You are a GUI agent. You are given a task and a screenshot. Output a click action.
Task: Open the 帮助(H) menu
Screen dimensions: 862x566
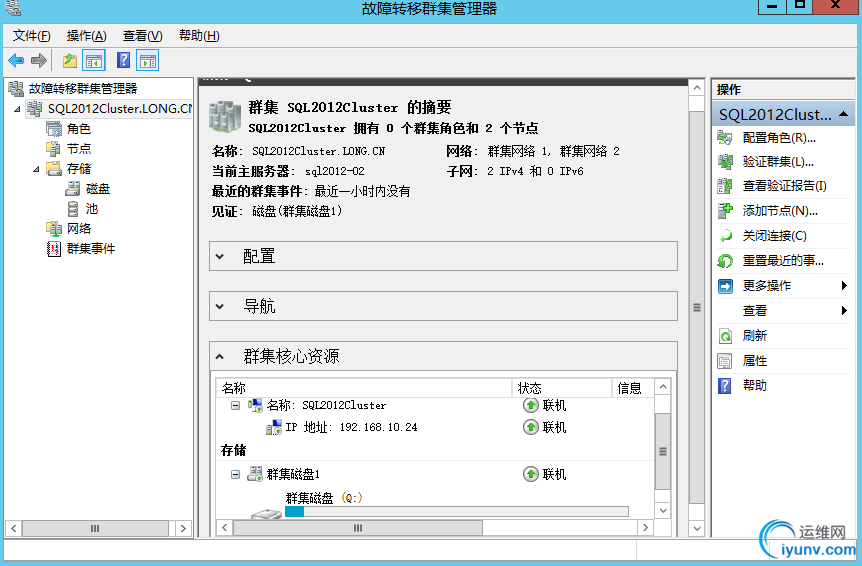199,36
